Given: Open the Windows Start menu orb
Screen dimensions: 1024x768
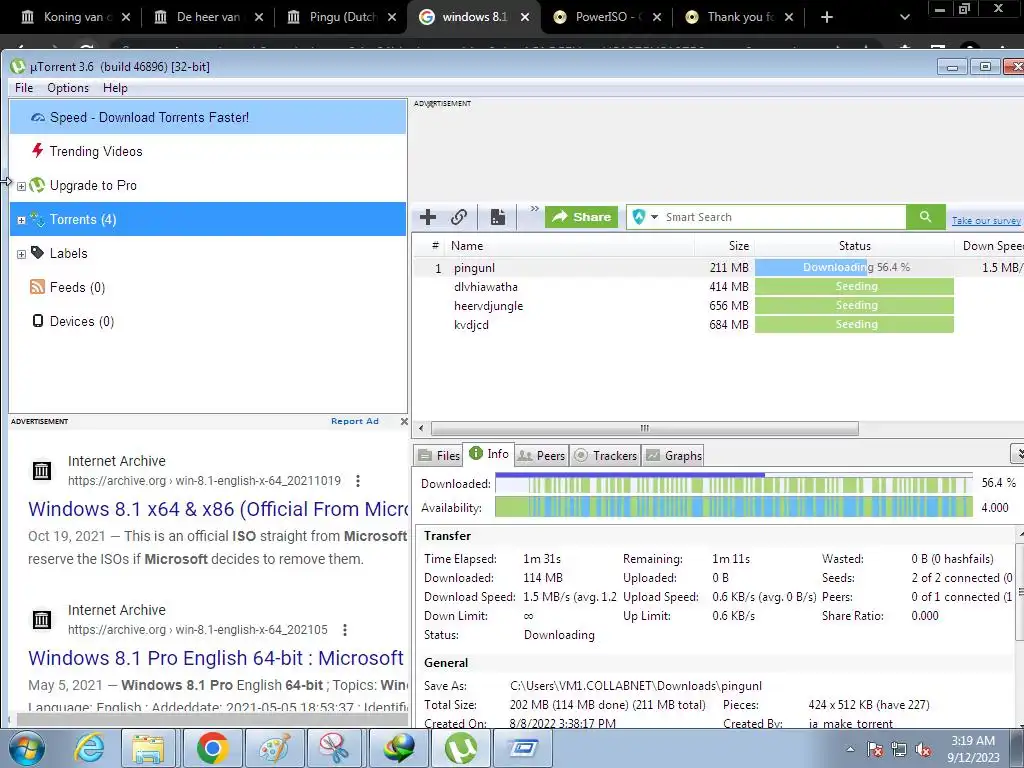Looking at the screenshot, I should 26,748.
